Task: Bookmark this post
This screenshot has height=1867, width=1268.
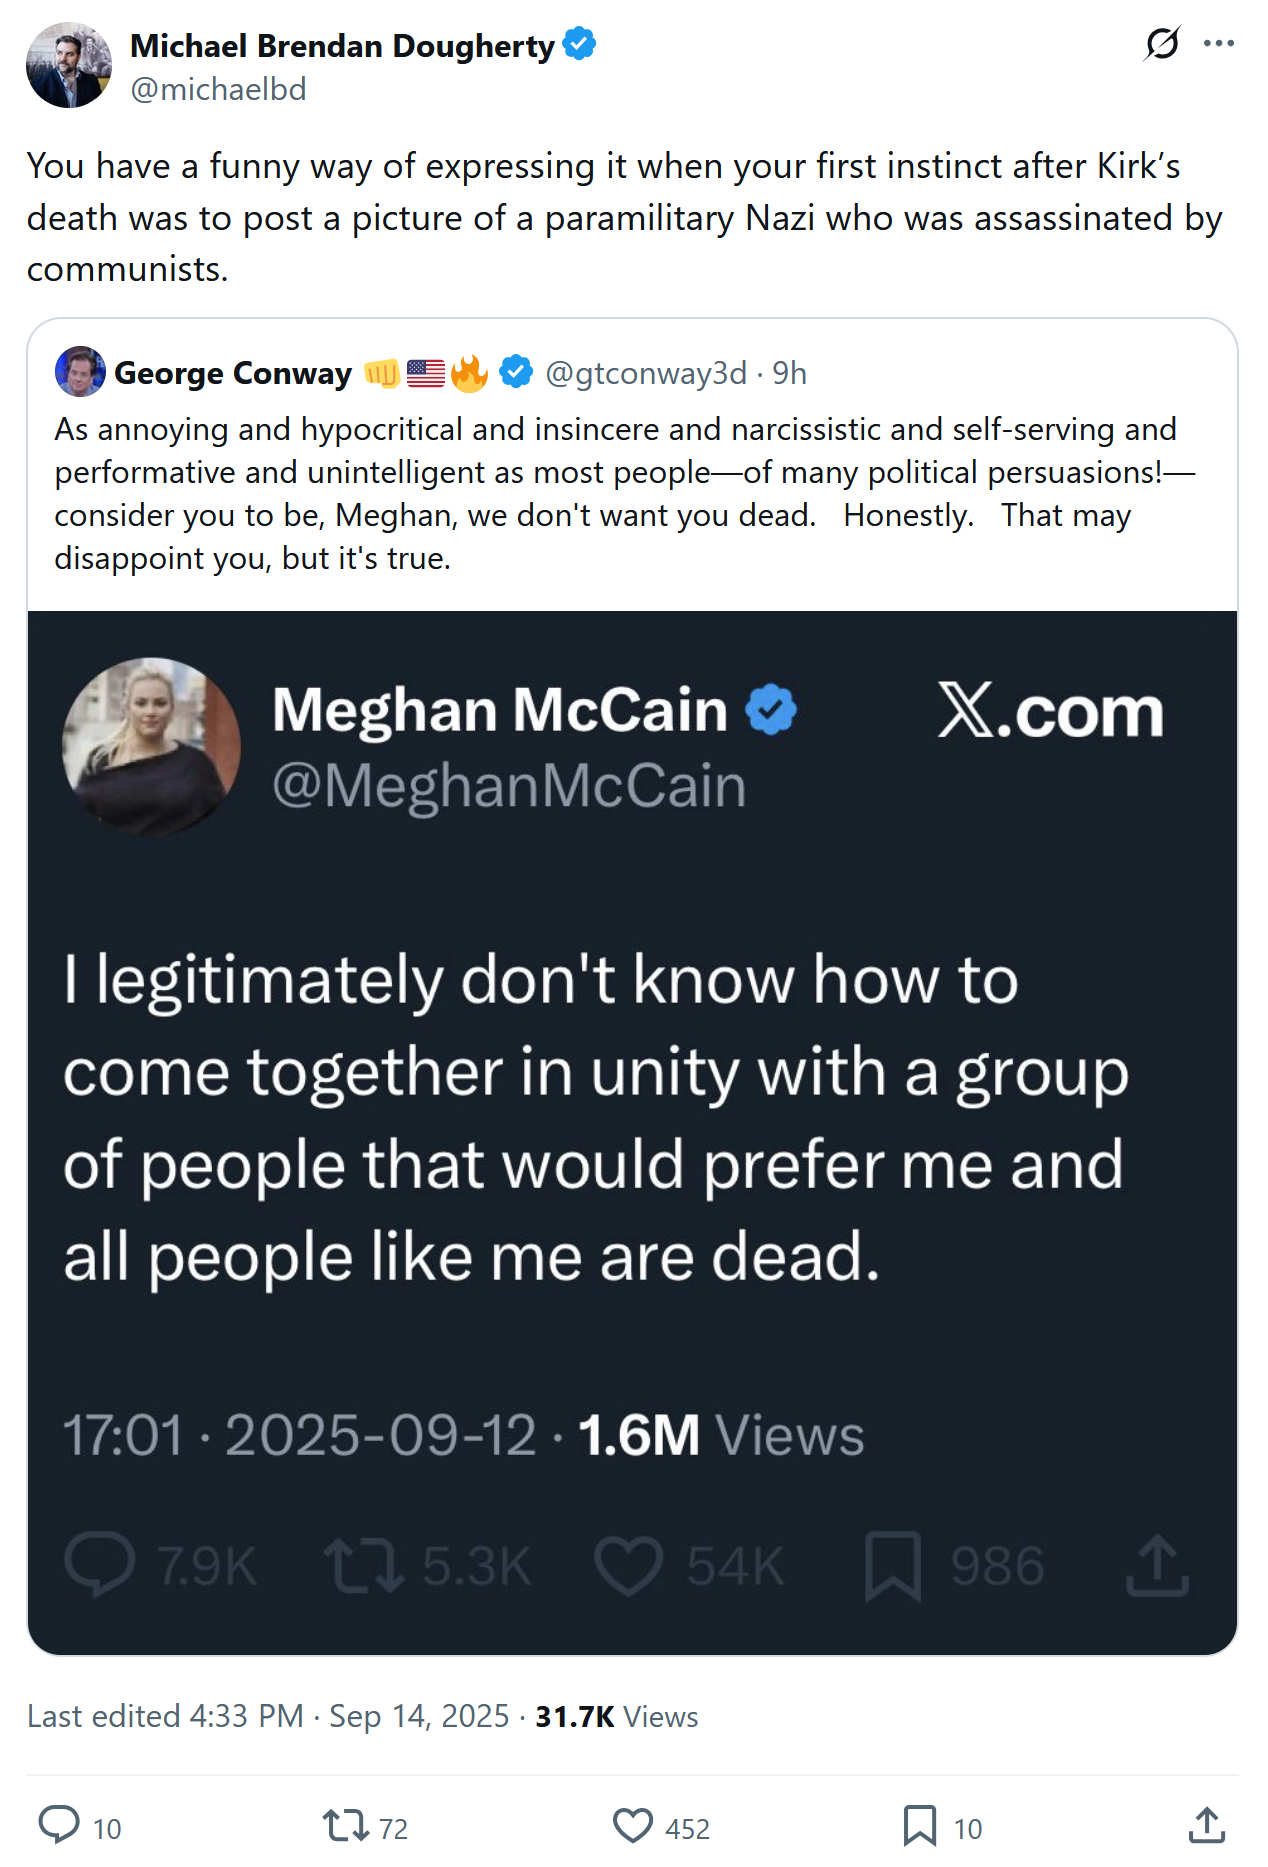Action: click(919, 1825)
